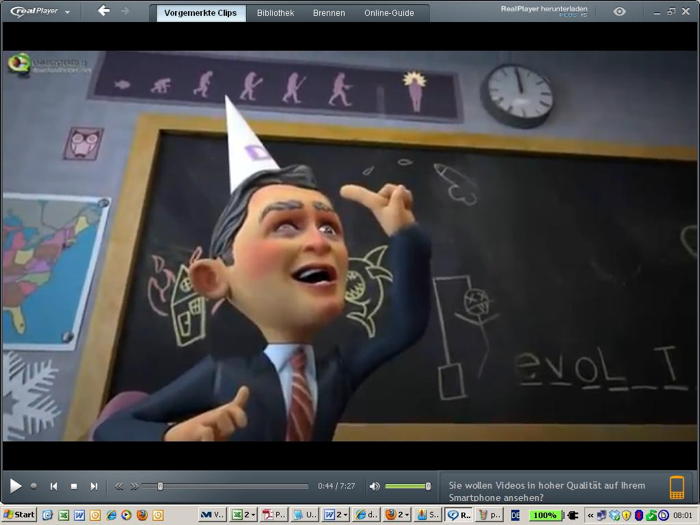Switch to the Vorgemerkte Clips tab

click(200, 13)
